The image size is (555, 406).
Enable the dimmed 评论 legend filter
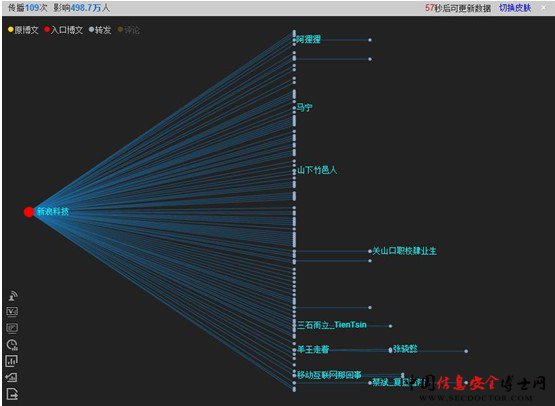pos(129,30)
